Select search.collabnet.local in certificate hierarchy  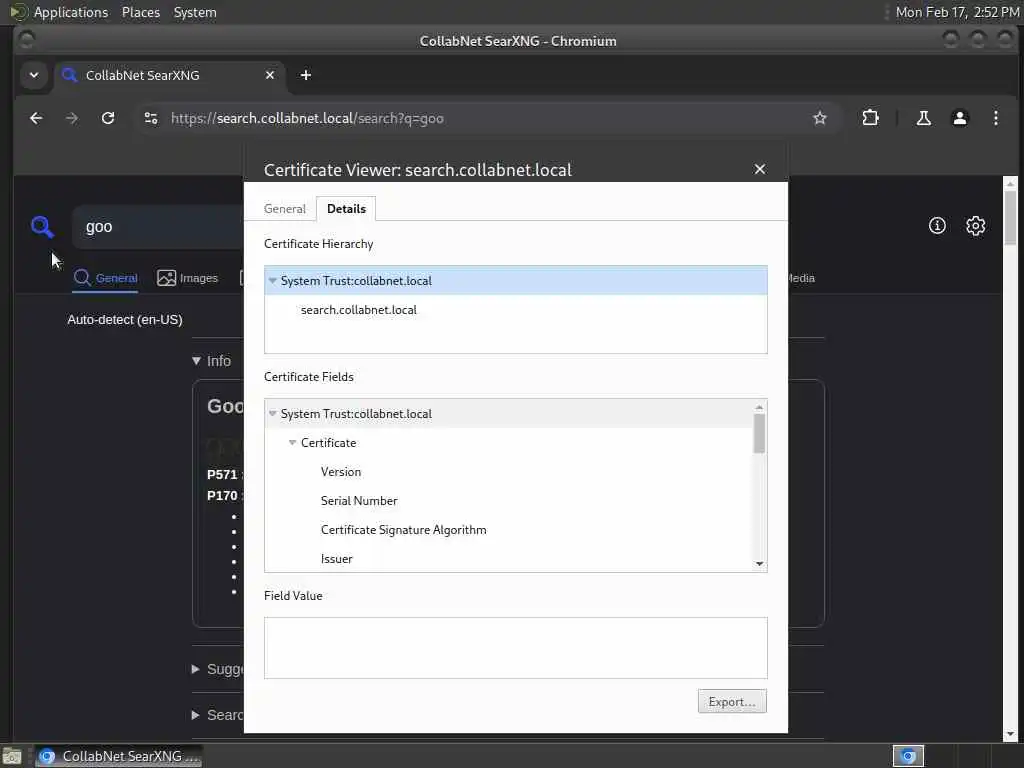tap(359, 310)
